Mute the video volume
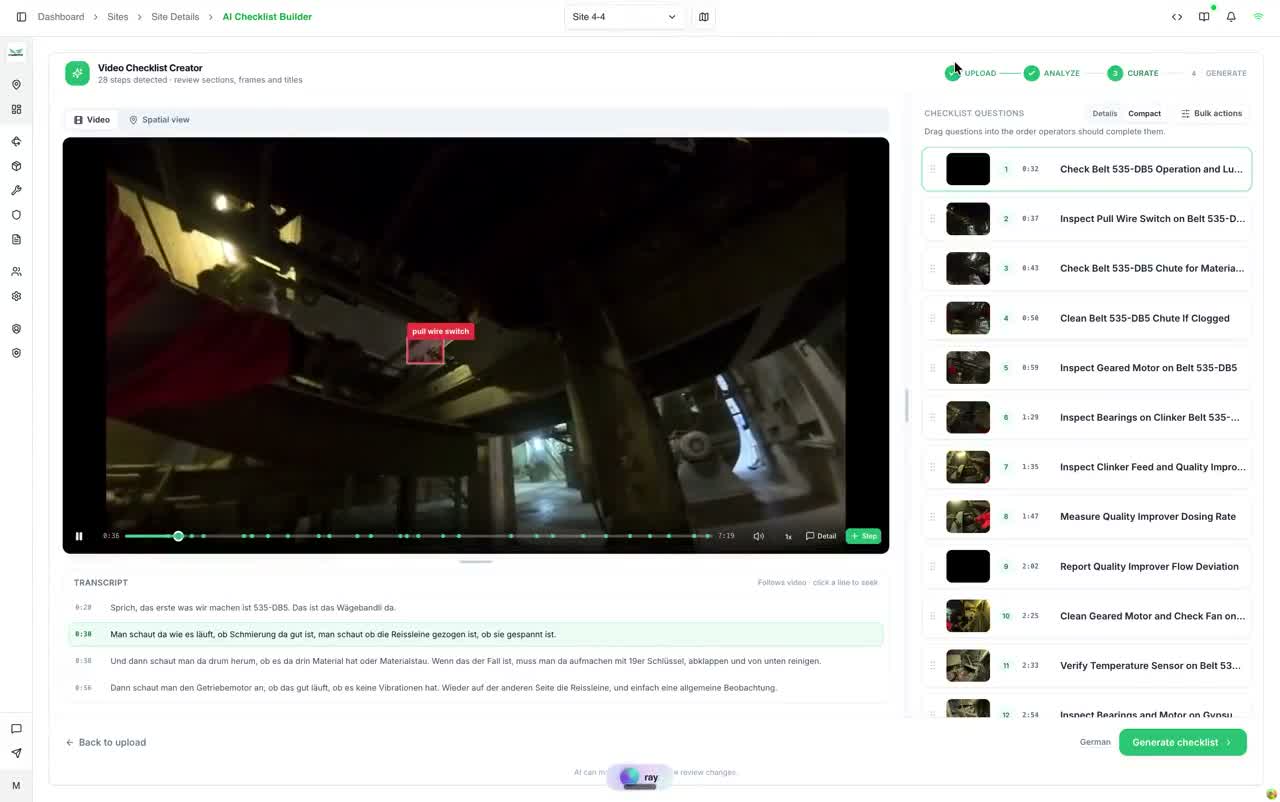Screen dimensions: 1280x802 [759, 536]
